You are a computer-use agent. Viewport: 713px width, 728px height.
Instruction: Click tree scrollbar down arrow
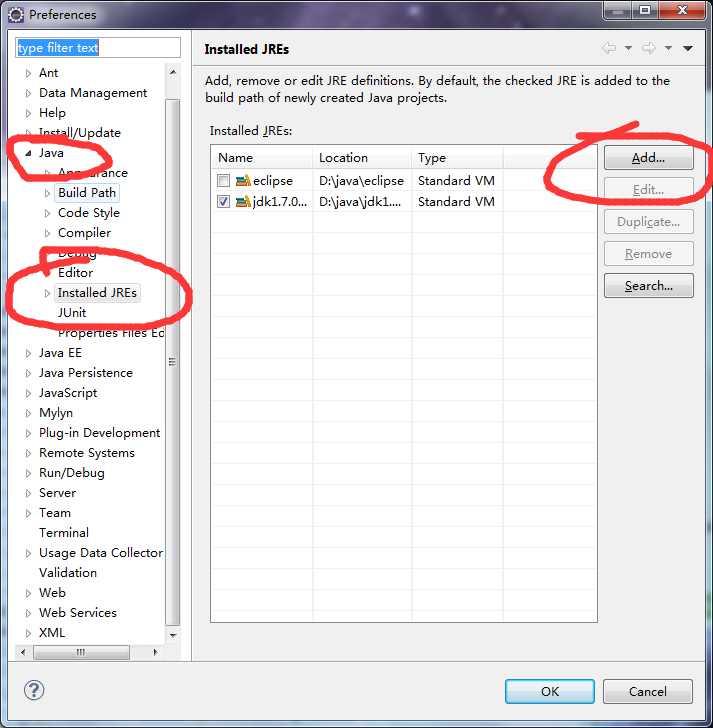[173, 636]
